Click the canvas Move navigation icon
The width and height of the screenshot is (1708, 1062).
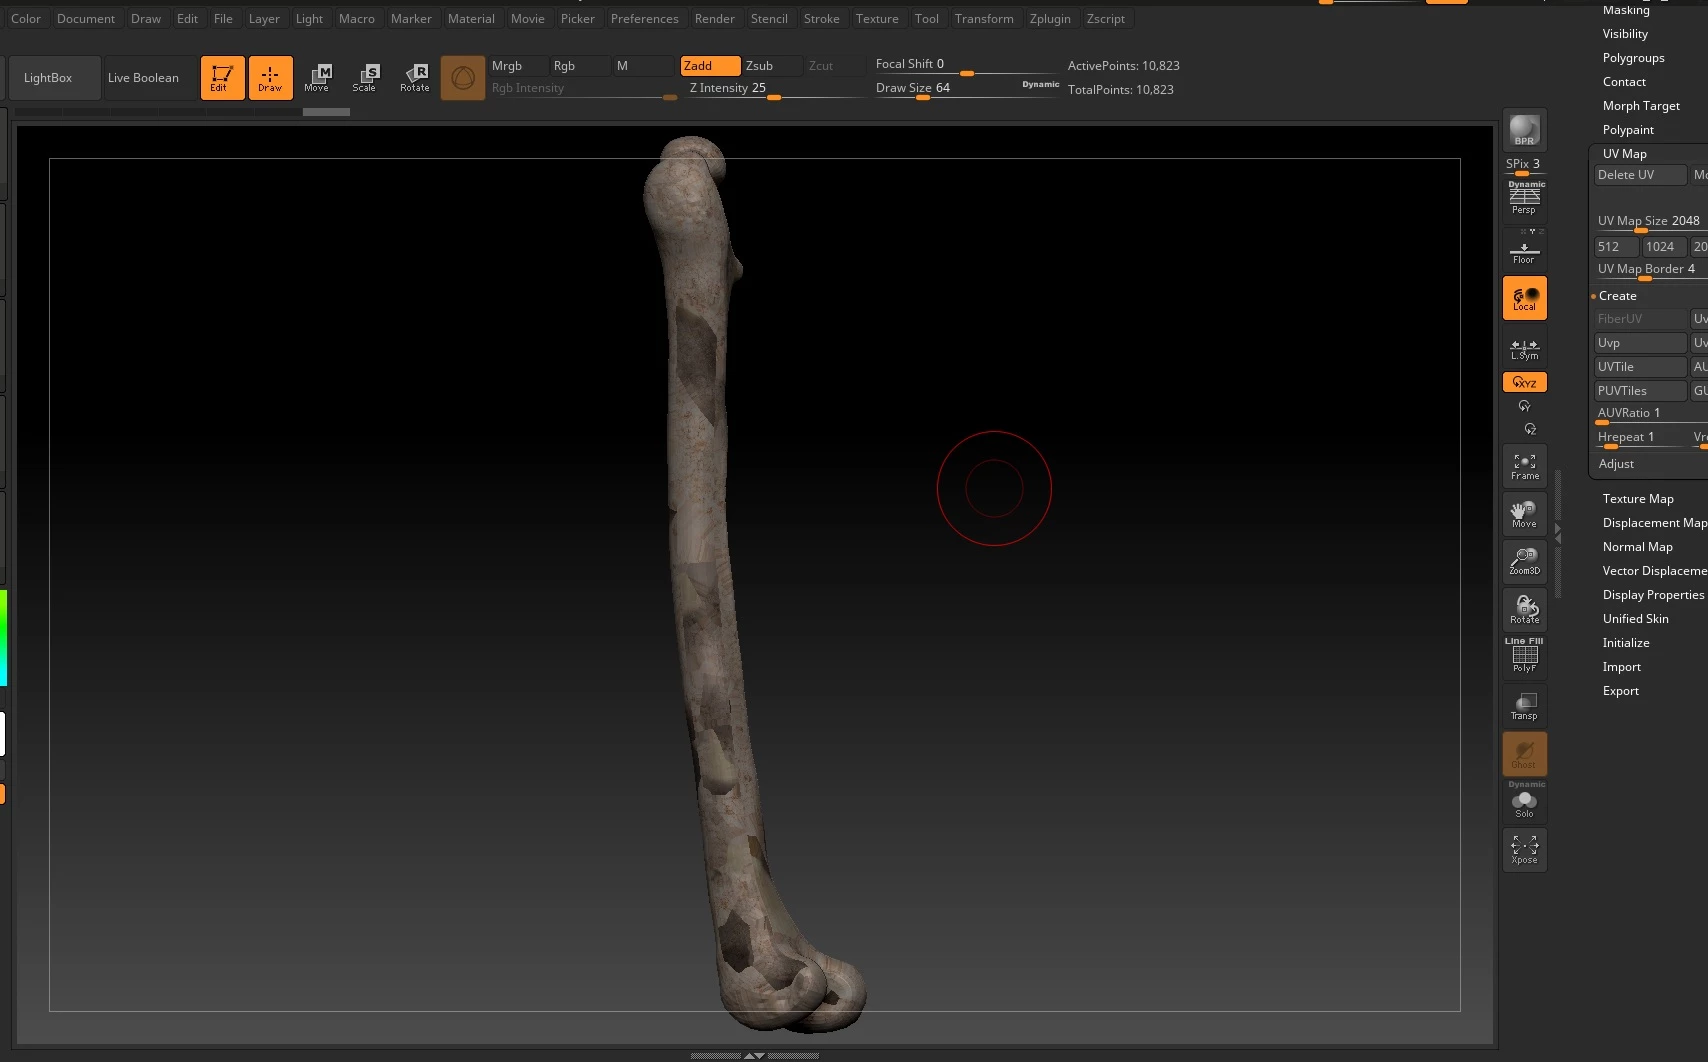click(1524, 514)
